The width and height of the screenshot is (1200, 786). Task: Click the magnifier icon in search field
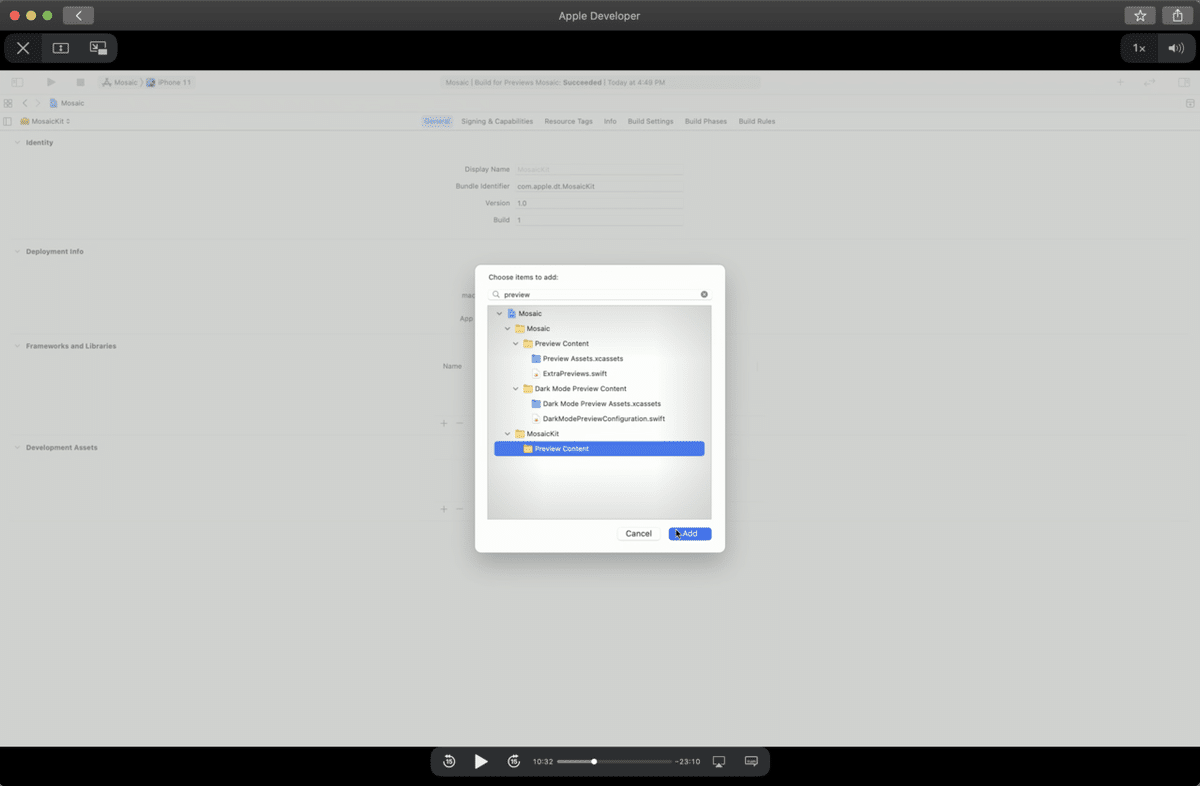point(497,295)
